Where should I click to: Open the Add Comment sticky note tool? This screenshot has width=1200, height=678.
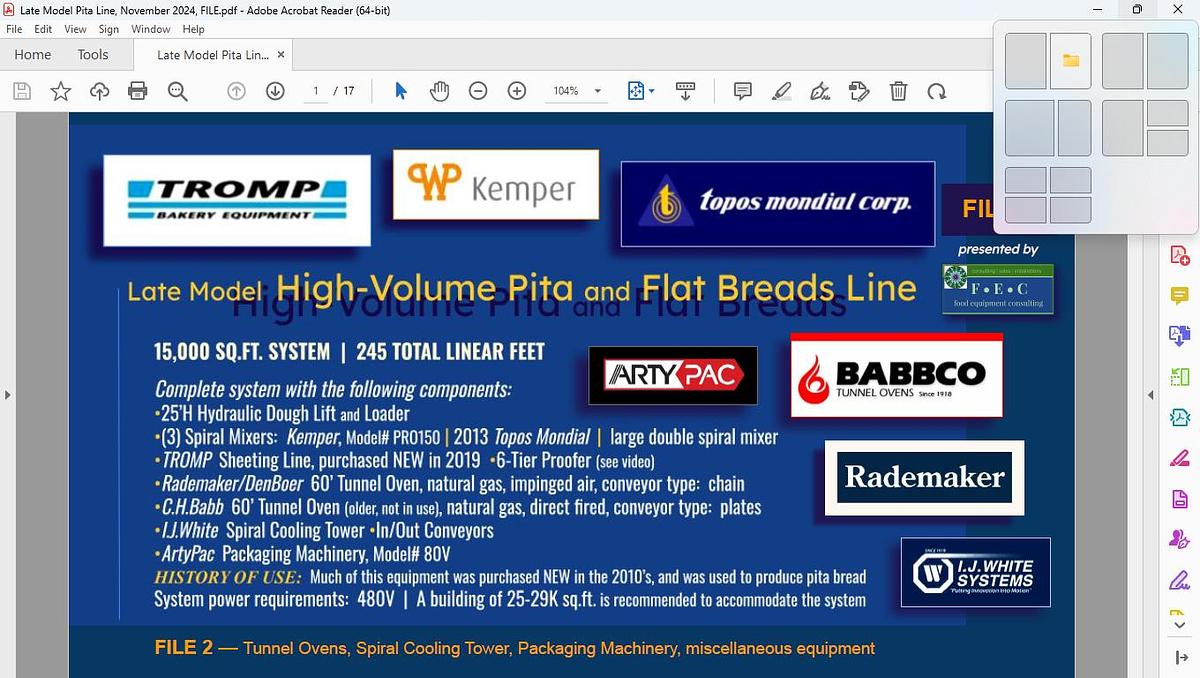(743, 91)
